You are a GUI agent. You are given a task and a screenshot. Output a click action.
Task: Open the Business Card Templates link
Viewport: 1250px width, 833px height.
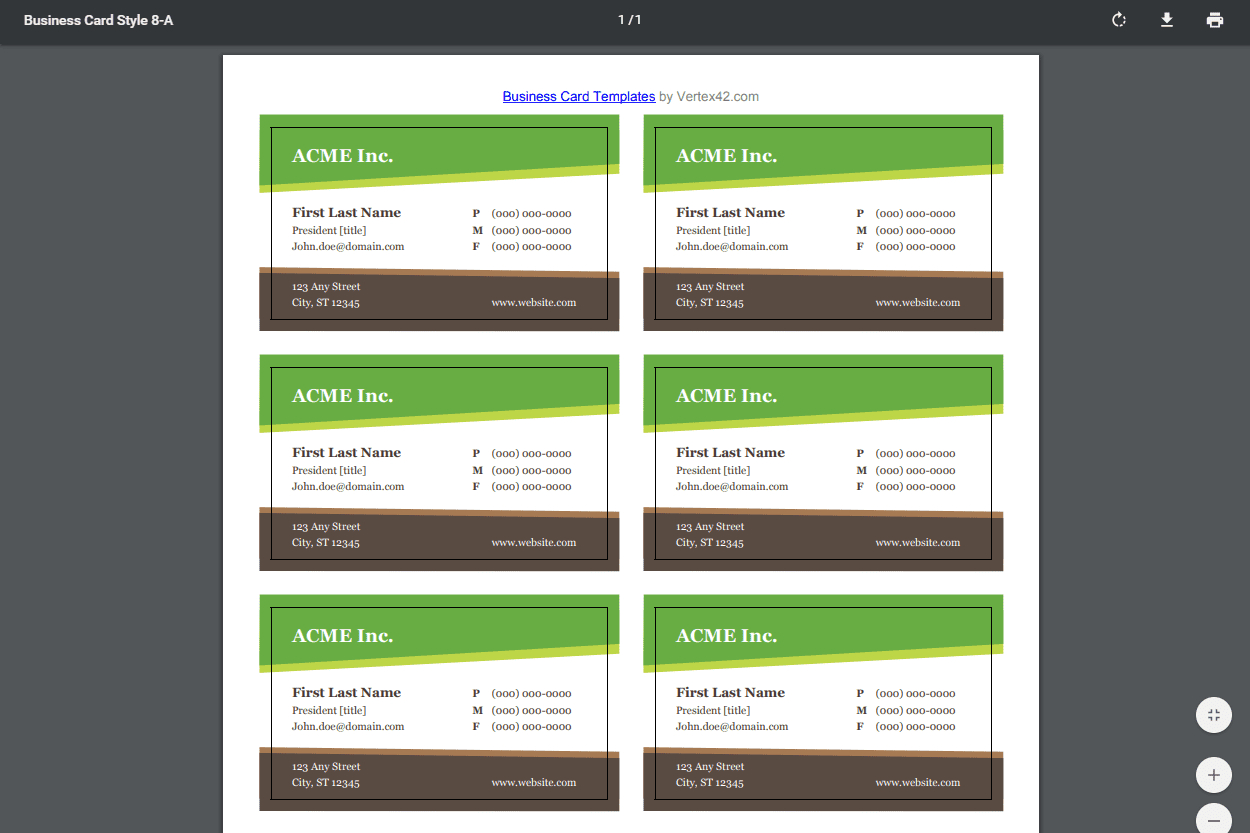pyautogui.click(x=578, y=97)
